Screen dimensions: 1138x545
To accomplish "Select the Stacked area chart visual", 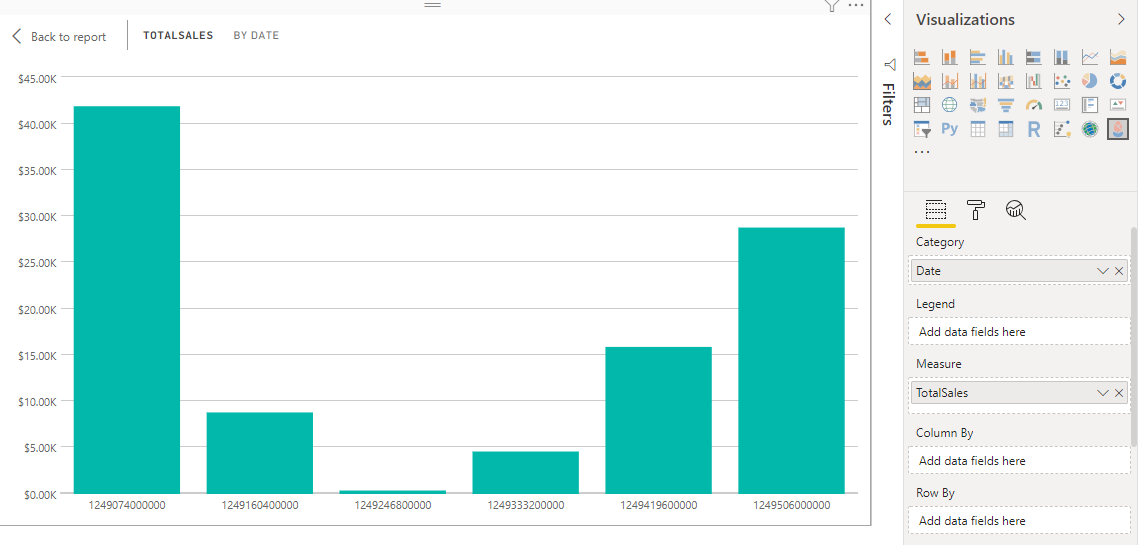I will (x=922, y=81).
